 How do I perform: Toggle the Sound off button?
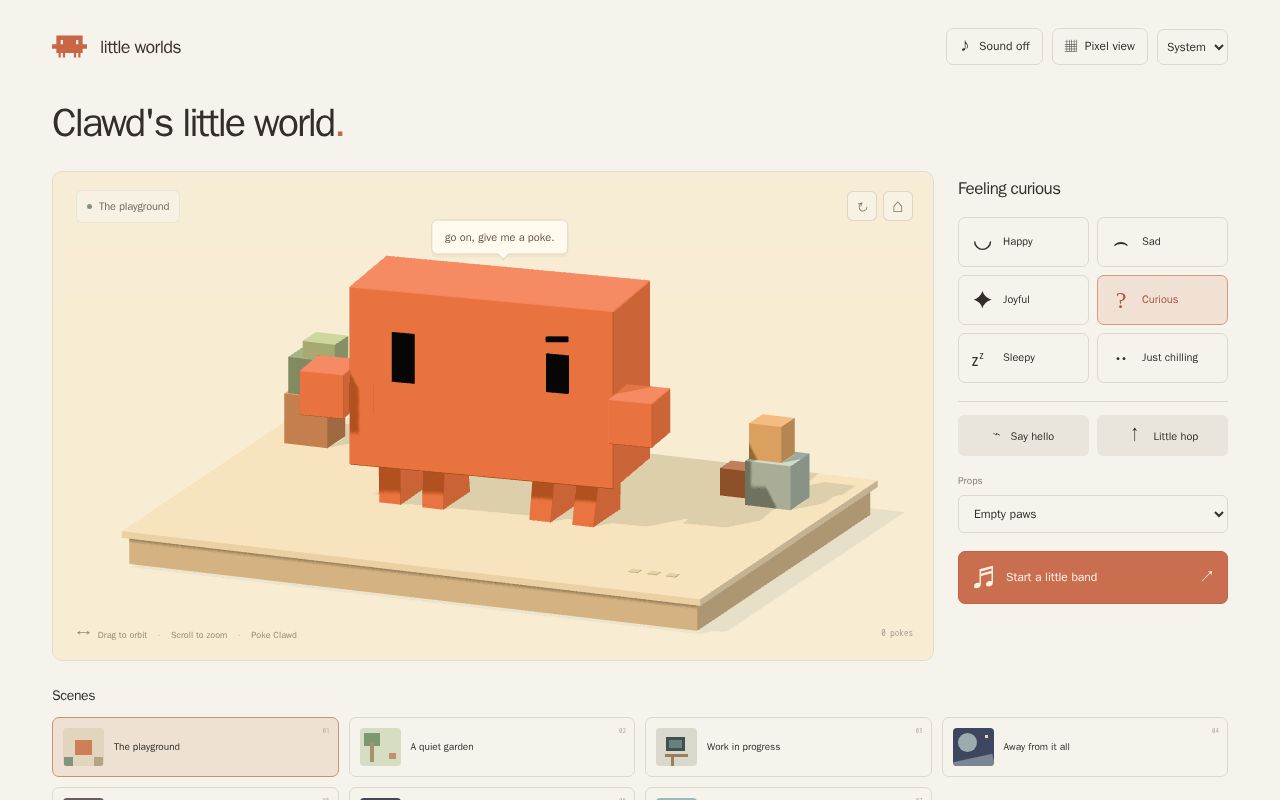[994, 46]
